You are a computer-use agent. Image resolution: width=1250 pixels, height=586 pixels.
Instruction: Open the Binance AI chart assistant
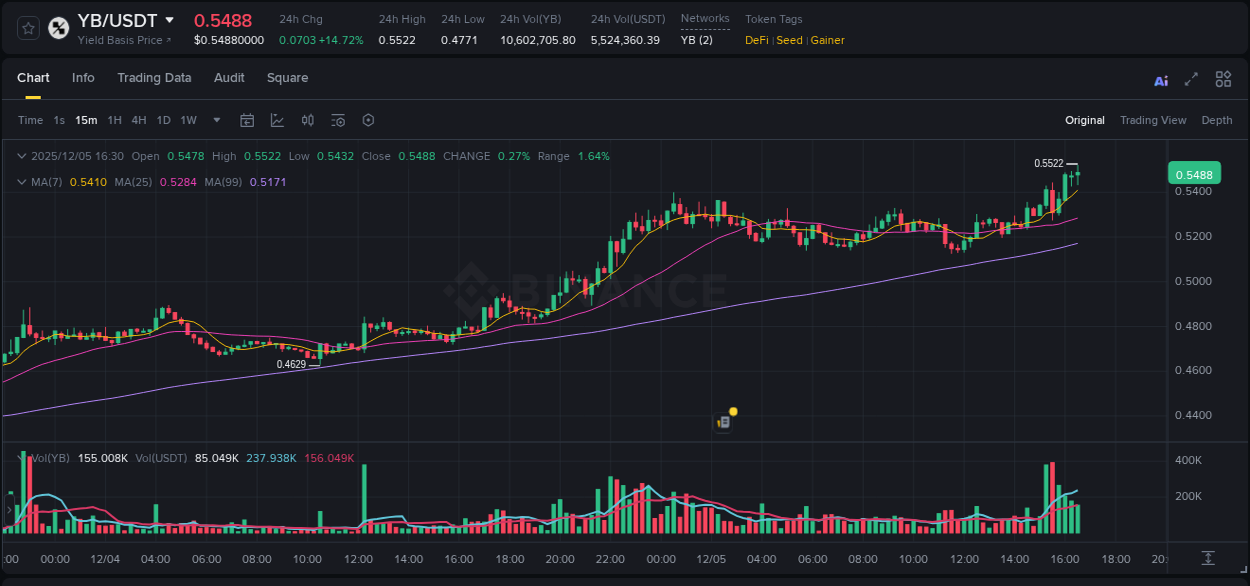[x=1160, y=79]
